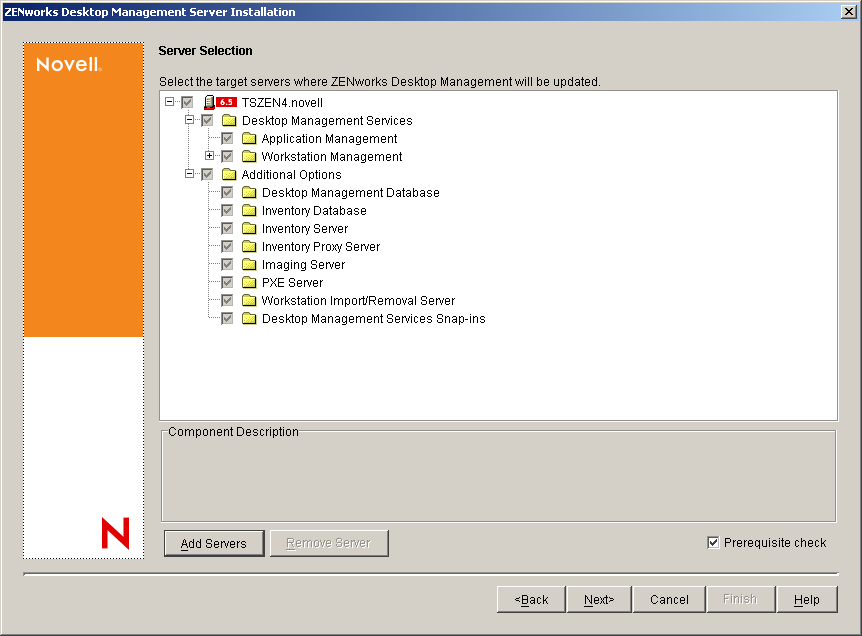Select the Workstation Management label

(331, 157)
